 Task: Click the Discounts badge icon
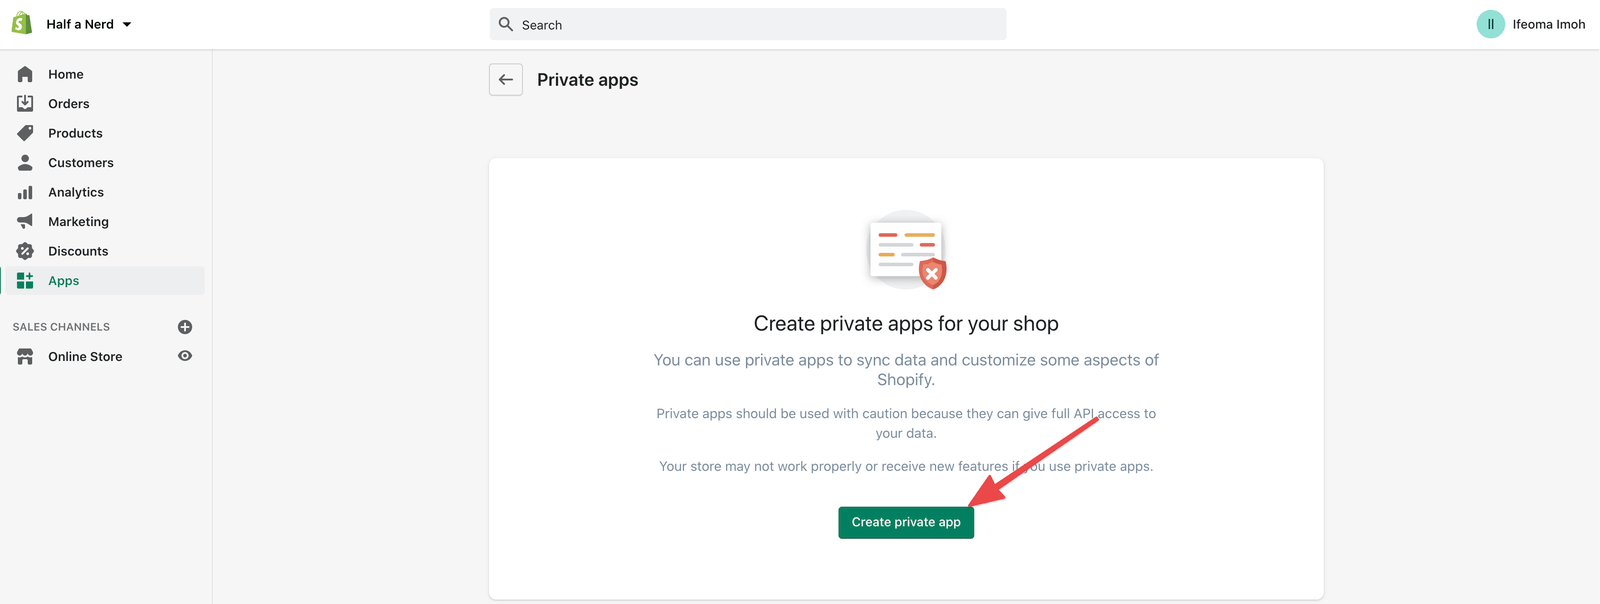click(x=25, y=251)
